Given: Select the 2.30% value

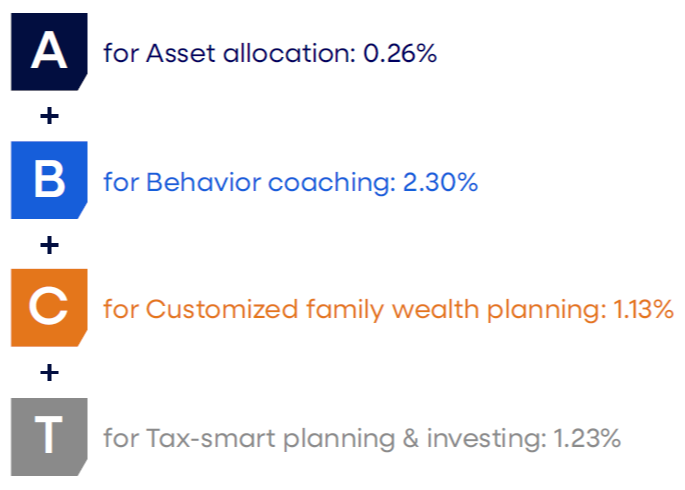Looking at the screenshot, I should 440,182.
